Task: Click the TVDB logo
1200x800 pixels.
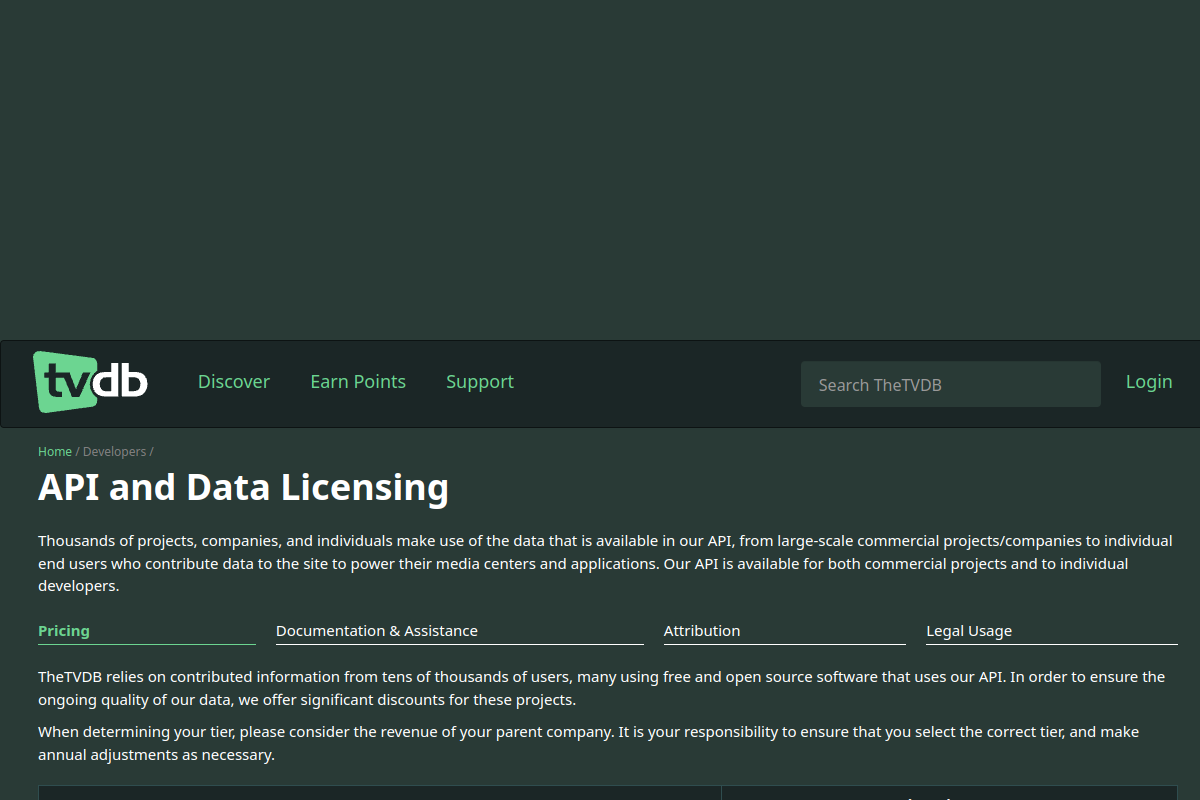Action: [91, 382]
